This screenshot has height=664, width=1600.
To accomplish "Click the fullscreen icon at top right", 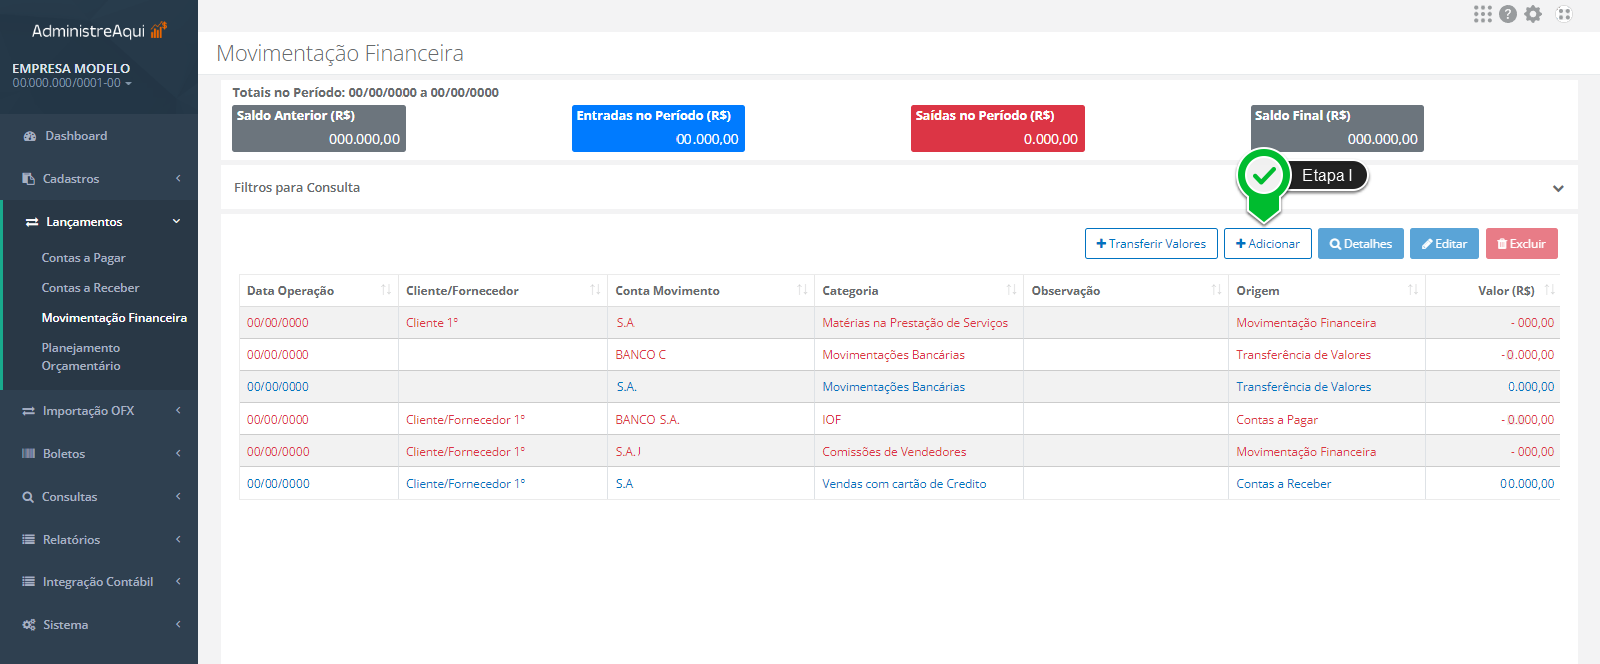I will 1564,14.
